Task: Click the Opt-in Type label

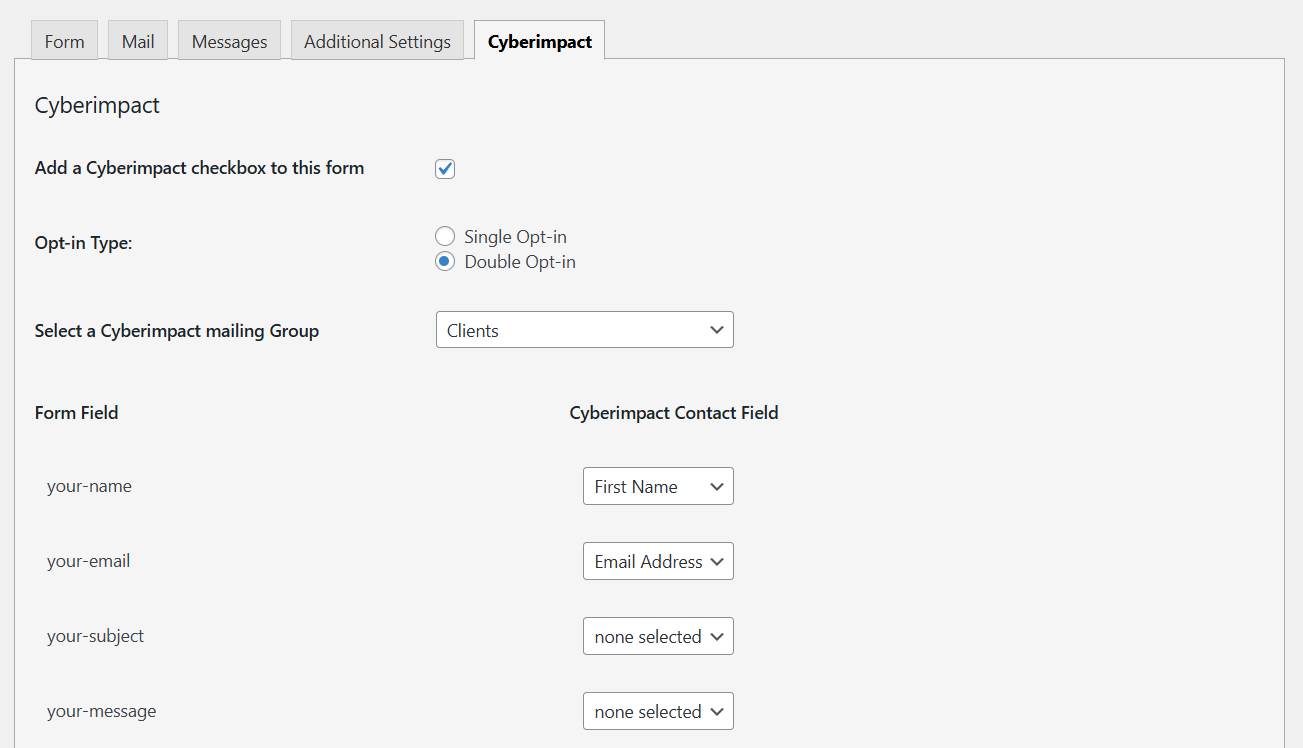Action: pyautogui.click(x=83, y=243)
